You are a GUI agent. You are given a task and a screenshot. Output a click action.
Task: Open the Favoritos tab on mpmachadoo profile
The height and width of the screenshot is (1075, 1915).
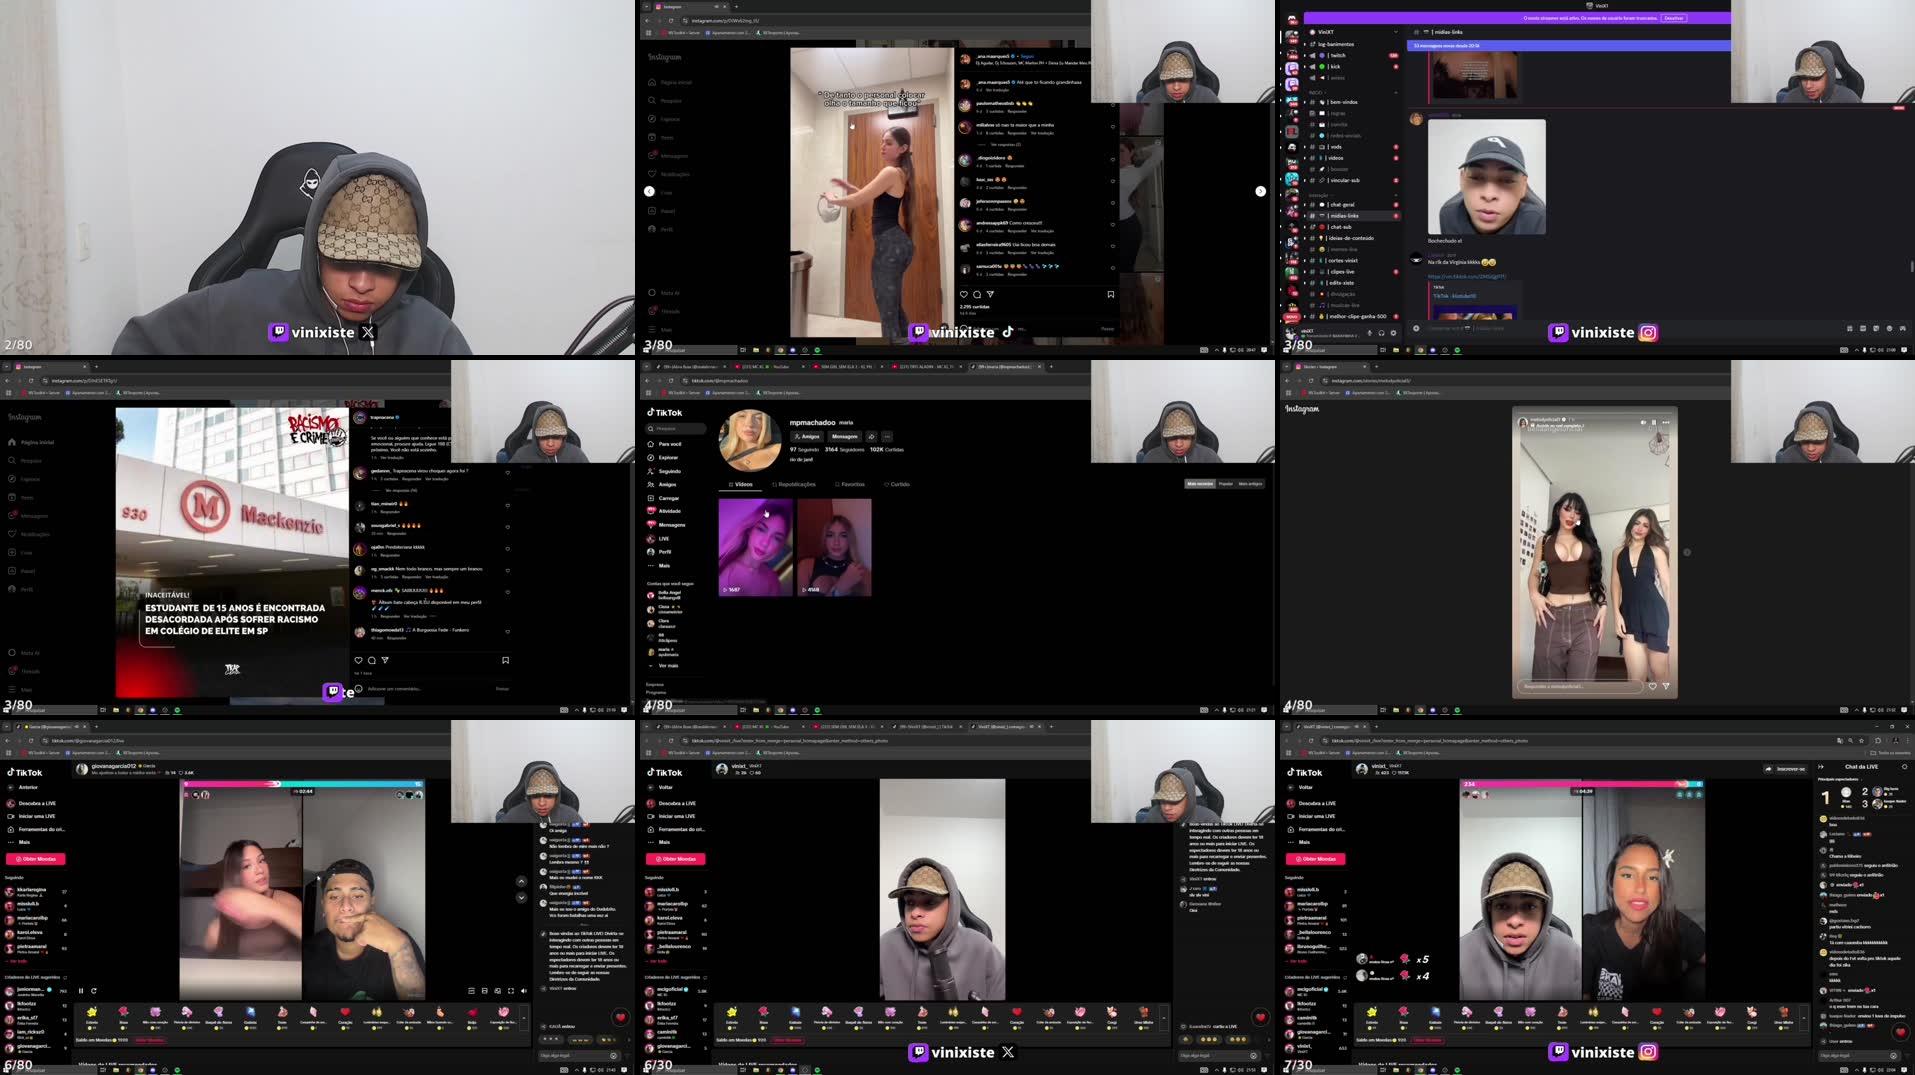pyautogui.click(x=849, y=484)
